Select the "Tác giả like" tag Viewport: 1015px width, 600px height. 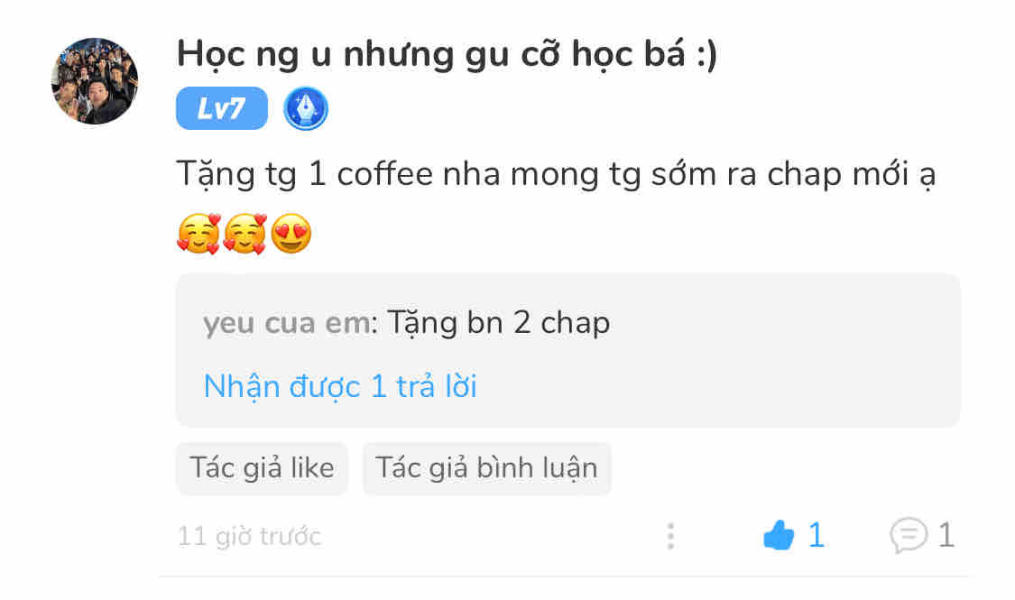(262, 468)
